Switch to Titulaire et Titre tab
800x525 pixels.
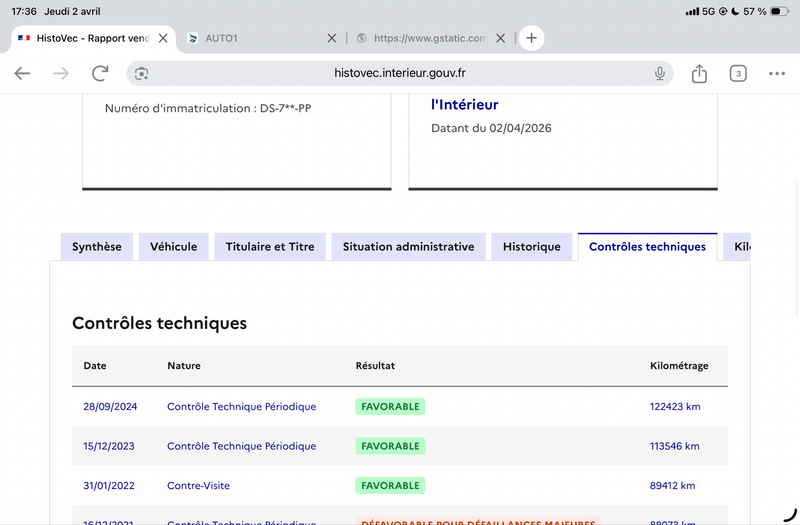(270, 247)
